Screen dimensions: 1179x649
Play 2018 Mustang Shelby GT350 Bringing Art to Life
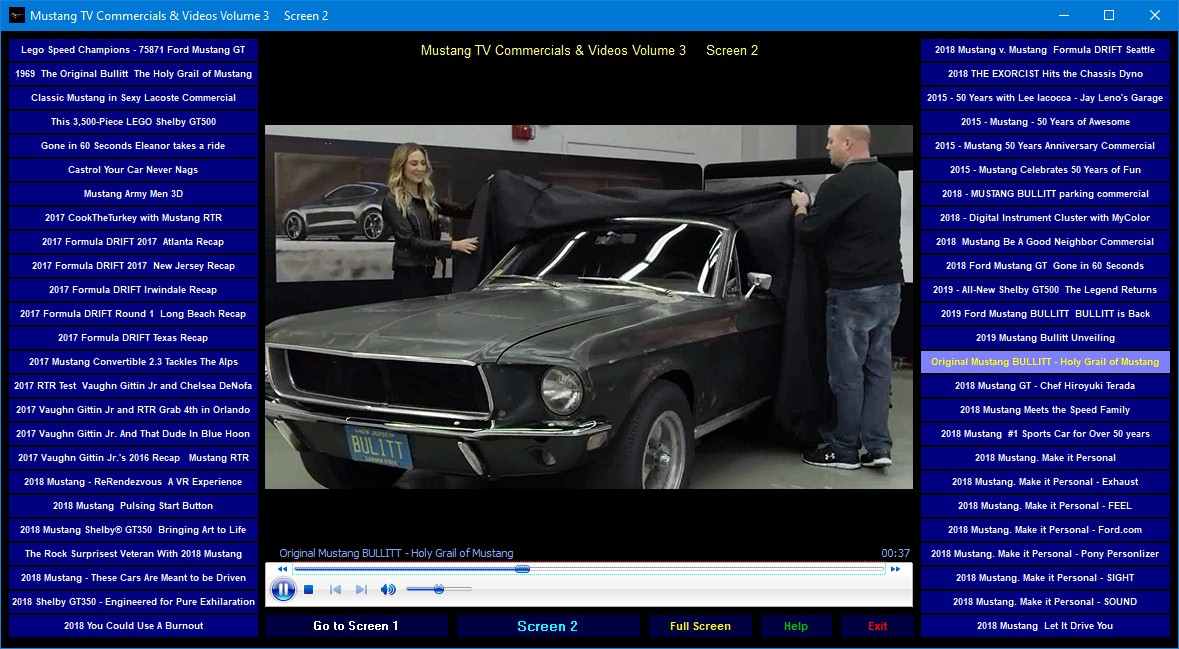pos(133,530)
